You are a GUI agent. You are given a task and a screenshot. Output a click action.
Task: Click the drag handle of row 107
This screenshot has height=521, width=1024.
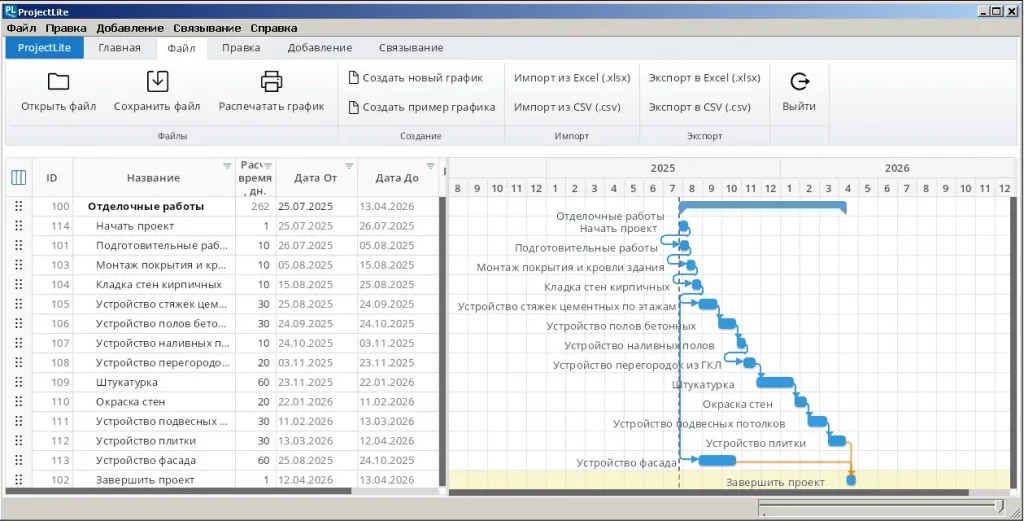coord(18,343)
